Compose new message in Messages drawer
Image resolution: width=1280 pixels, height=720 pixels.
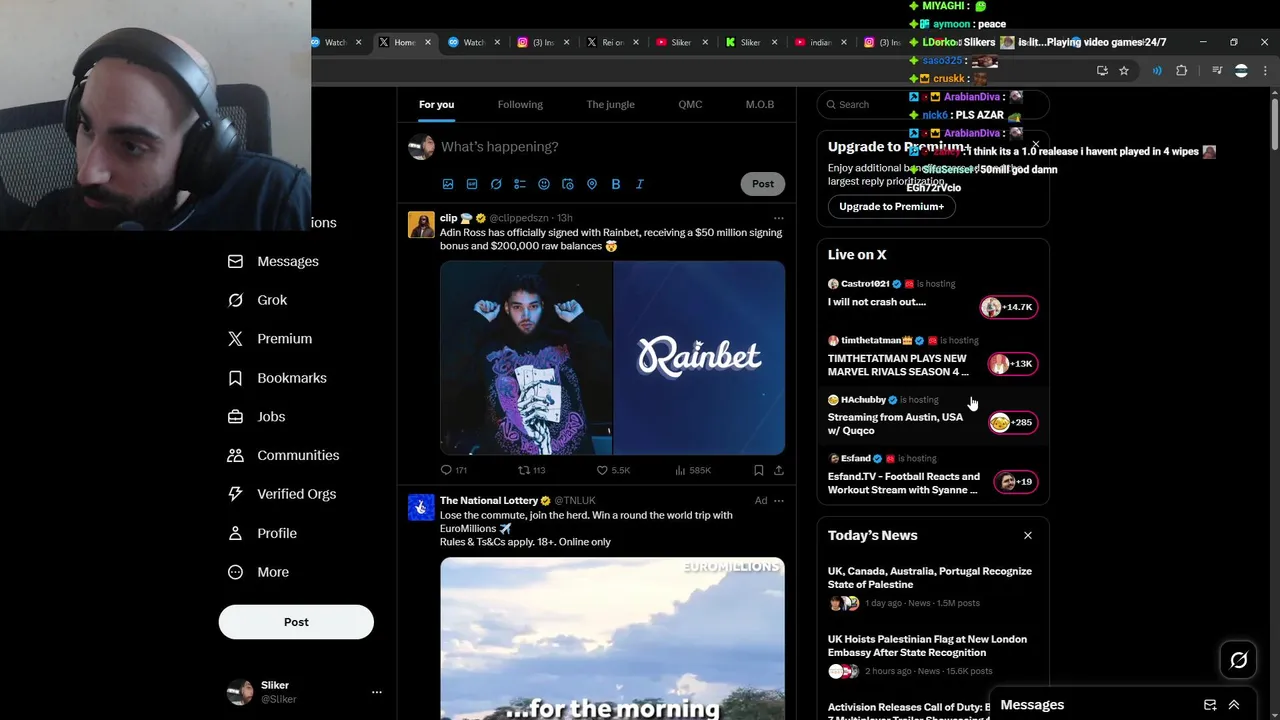coord(1210,705)
